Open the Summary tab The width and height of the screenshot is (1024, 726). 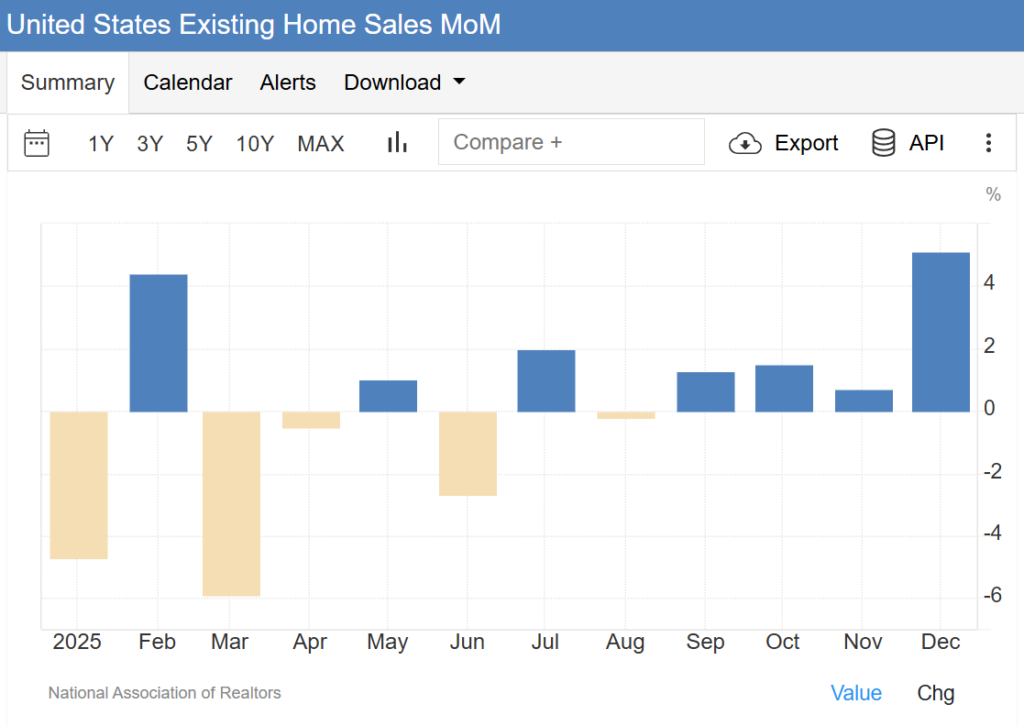[x=68, y=83]
